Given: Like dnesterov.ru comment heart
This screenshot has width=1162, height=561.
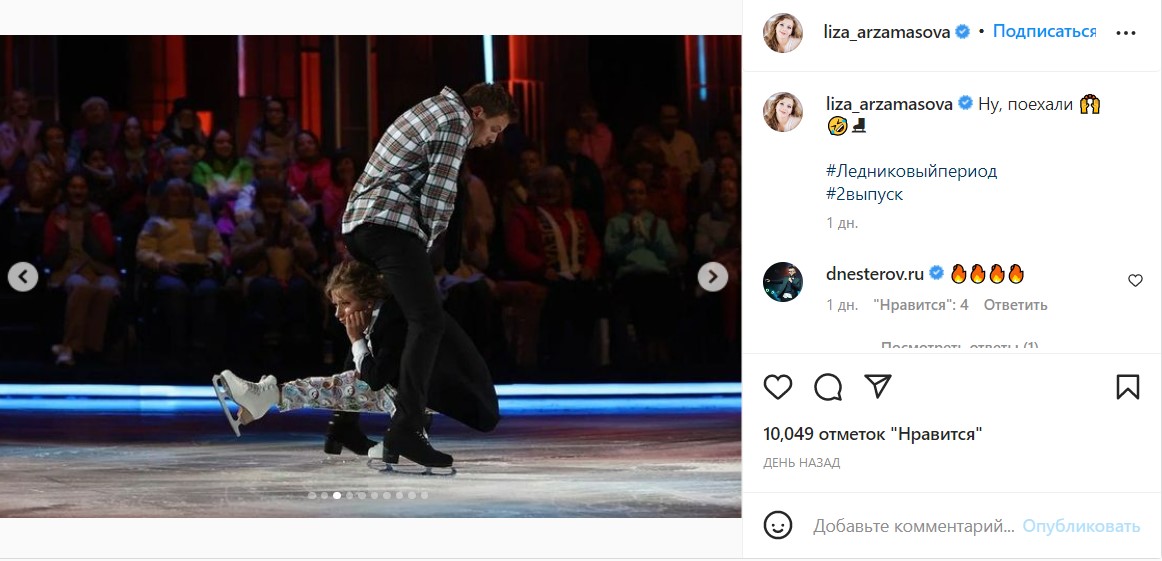Looking at the screenshot, I should coord(1135,280).
